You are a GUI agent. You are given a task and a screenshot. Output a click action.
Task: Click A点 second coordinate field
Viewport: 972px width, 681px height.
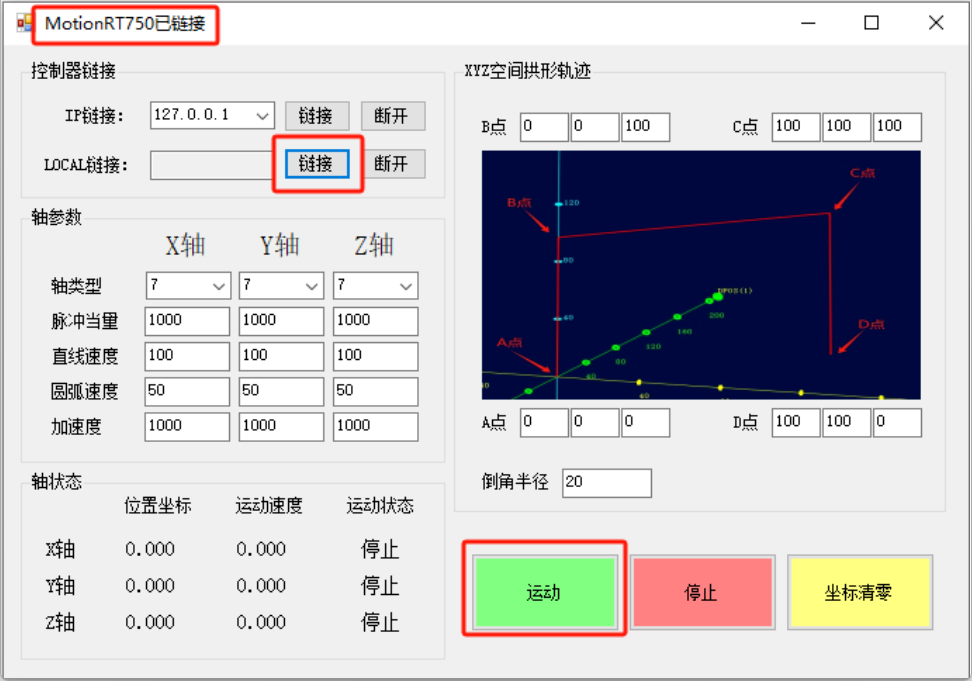click(x=595, y=423)
